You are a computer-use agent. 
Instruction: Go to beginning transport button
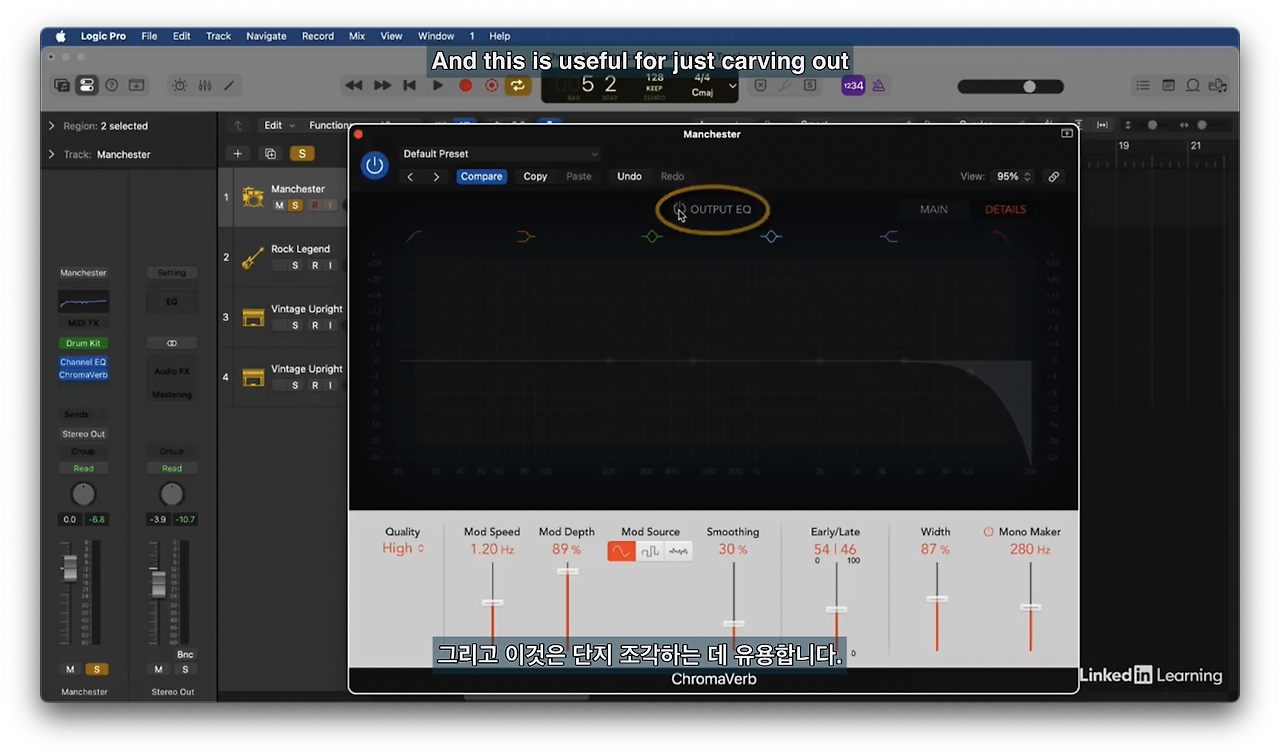[x=409, y=86]
